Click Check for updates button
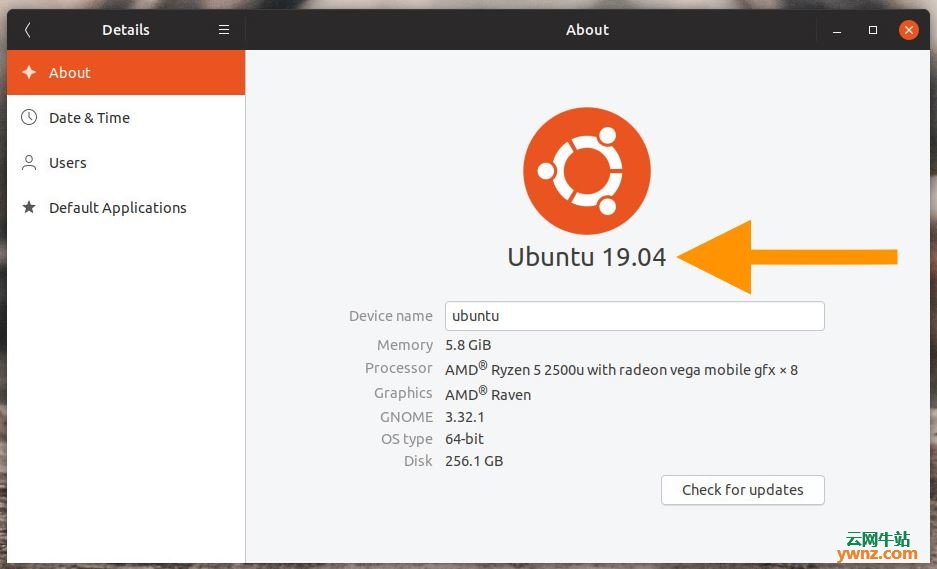937x569 pixels. [743, 490]
